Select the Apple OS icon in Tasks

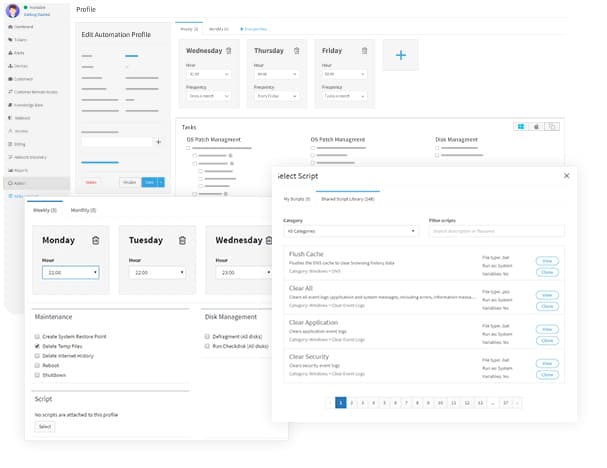point(537,126)
